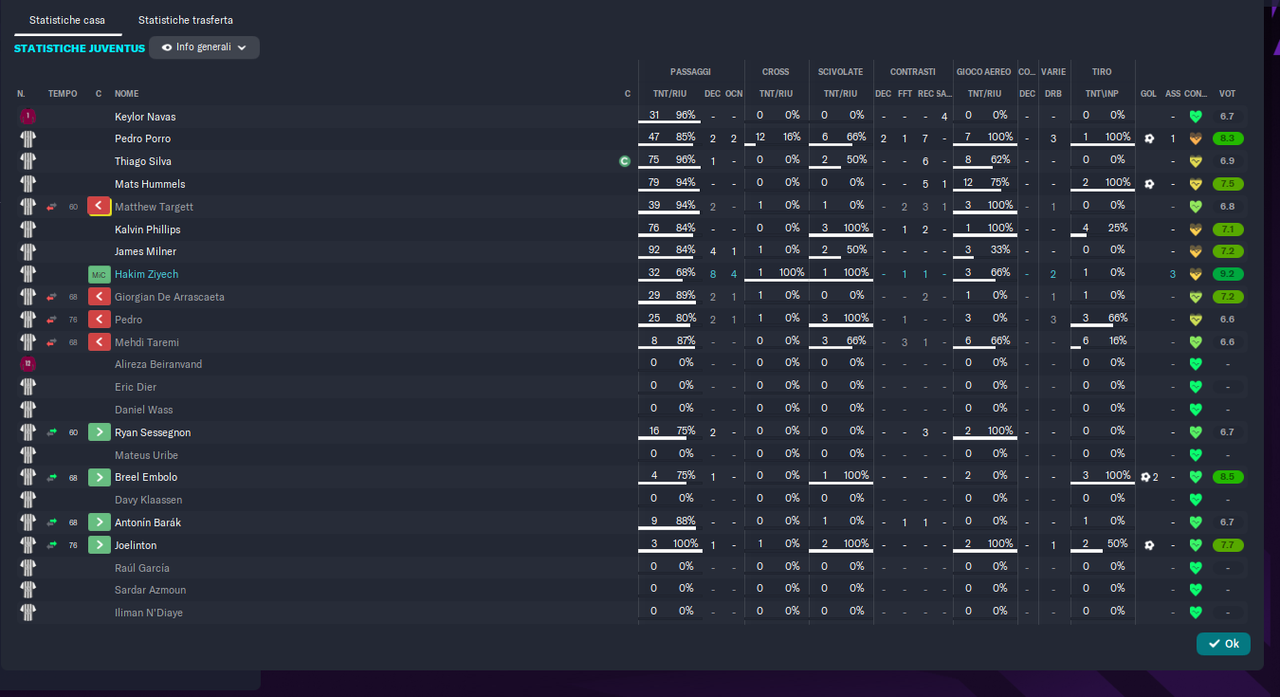1280x697 pixels.
Task: Click STATISTICHE JUVENTUS heading
Action: 79,48
